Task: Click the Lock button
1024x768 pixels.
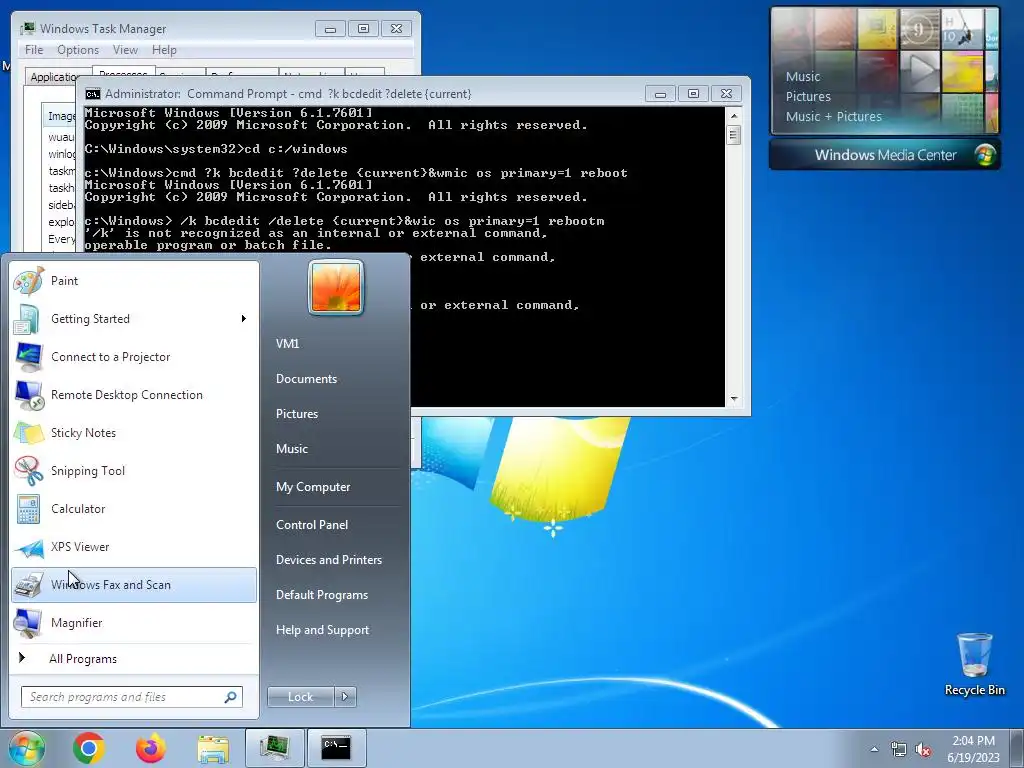Action: [300, 697]
